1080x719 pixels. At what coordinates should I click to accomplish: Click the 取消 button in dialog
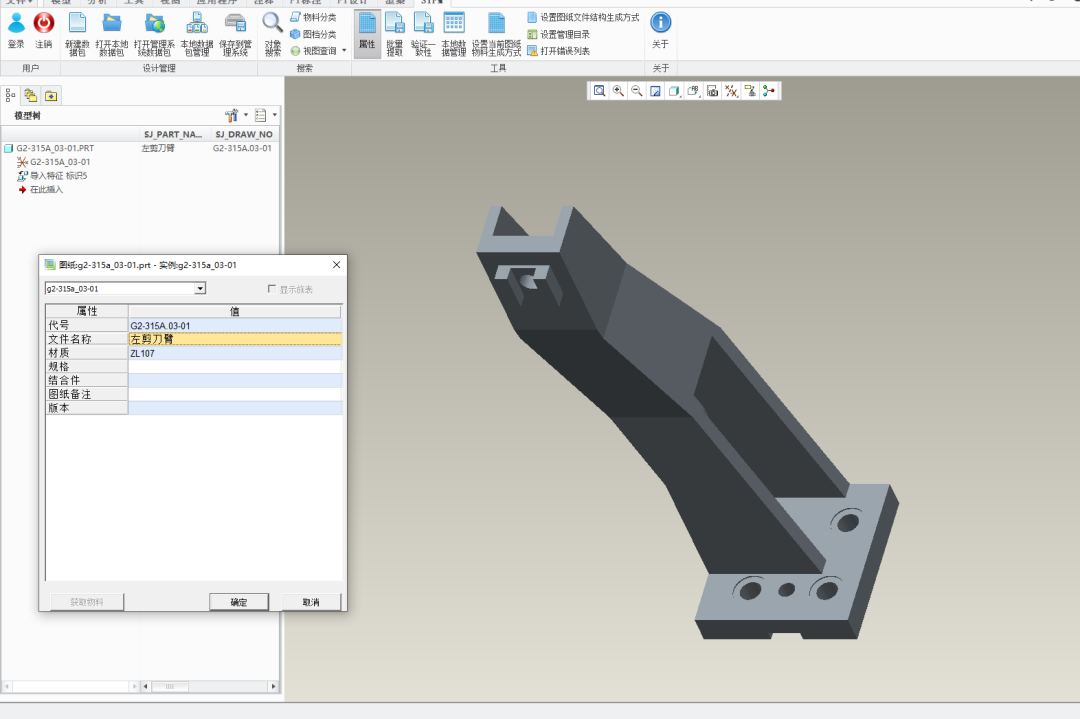click(310, 602)
